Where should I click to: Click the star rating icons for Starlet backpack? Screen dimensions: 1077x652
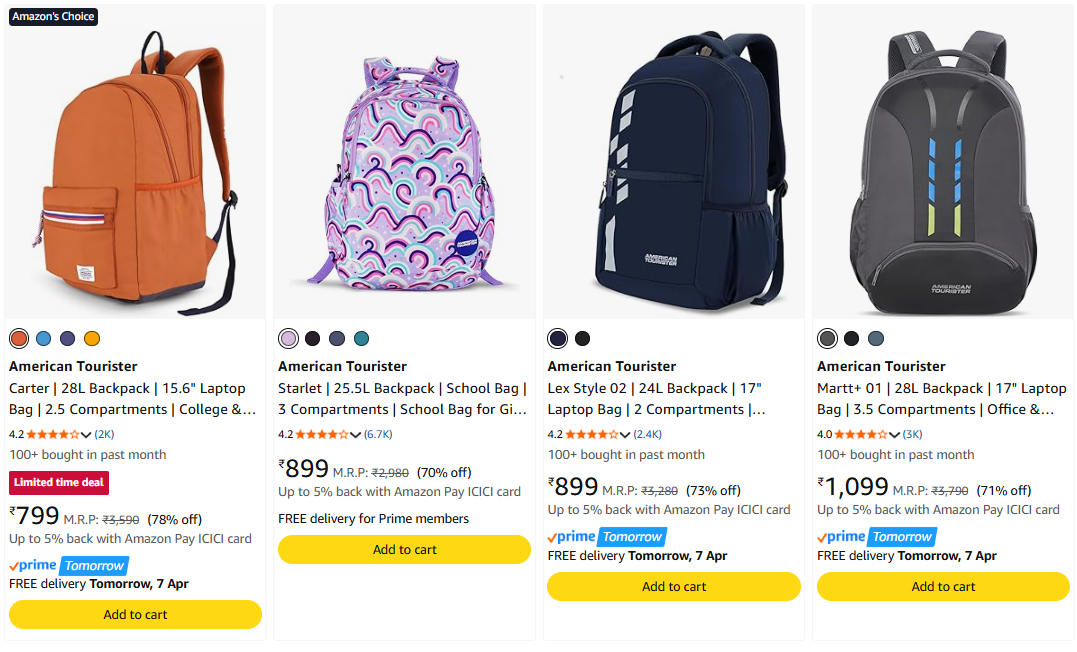[323, 434]
